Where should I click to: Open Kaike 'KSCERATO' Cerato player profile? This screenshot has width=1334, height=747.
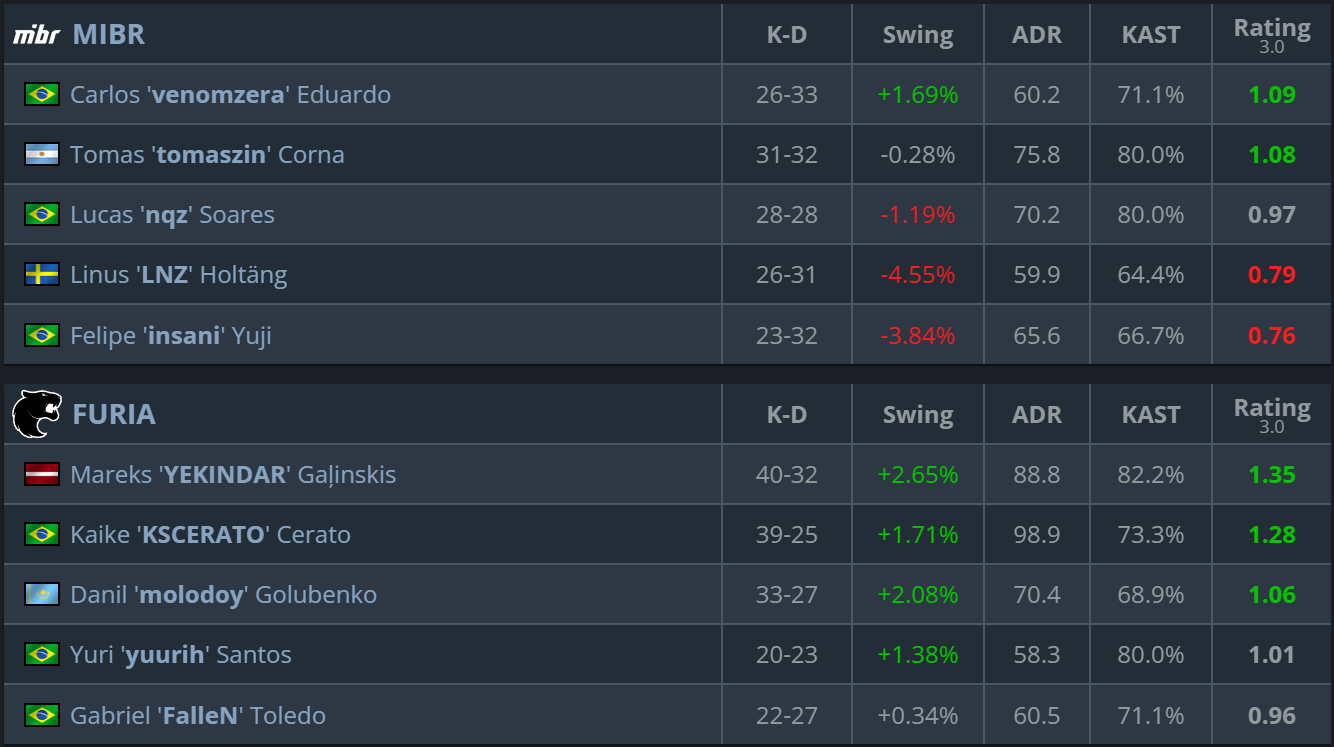tap(210, 534)
